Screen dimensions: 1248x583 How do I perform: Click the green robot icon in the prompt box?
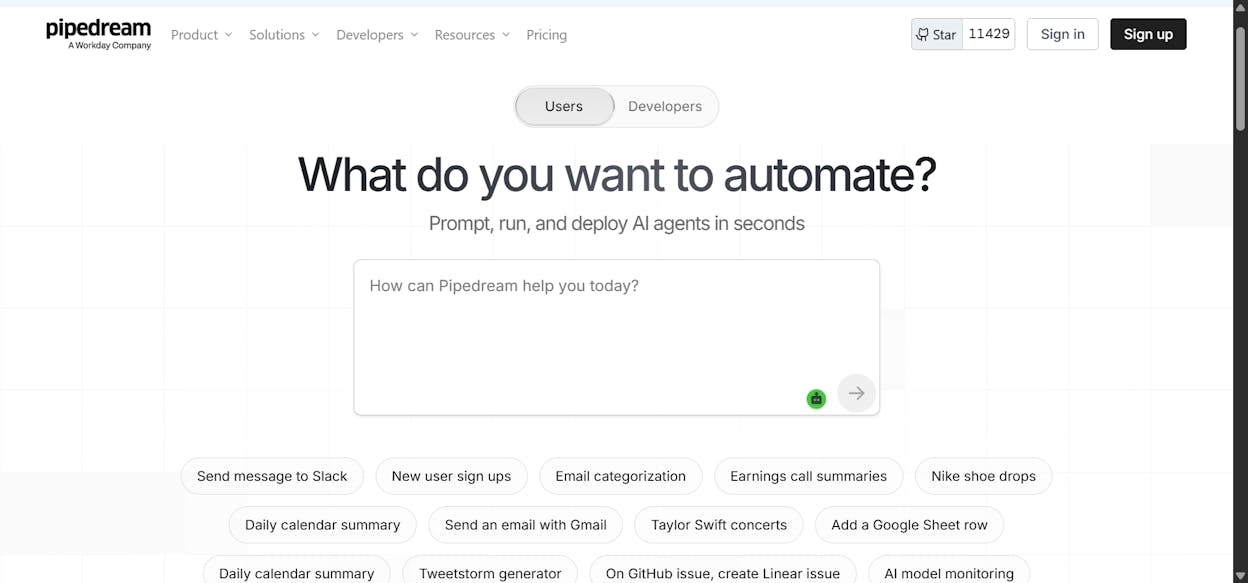[817, 398]
